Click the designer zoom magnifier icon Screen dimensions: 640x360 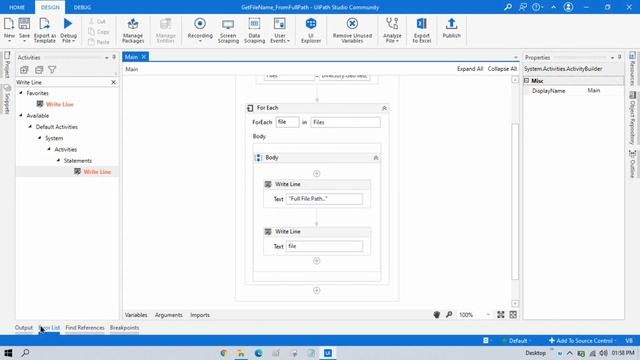tap(449, 315)
